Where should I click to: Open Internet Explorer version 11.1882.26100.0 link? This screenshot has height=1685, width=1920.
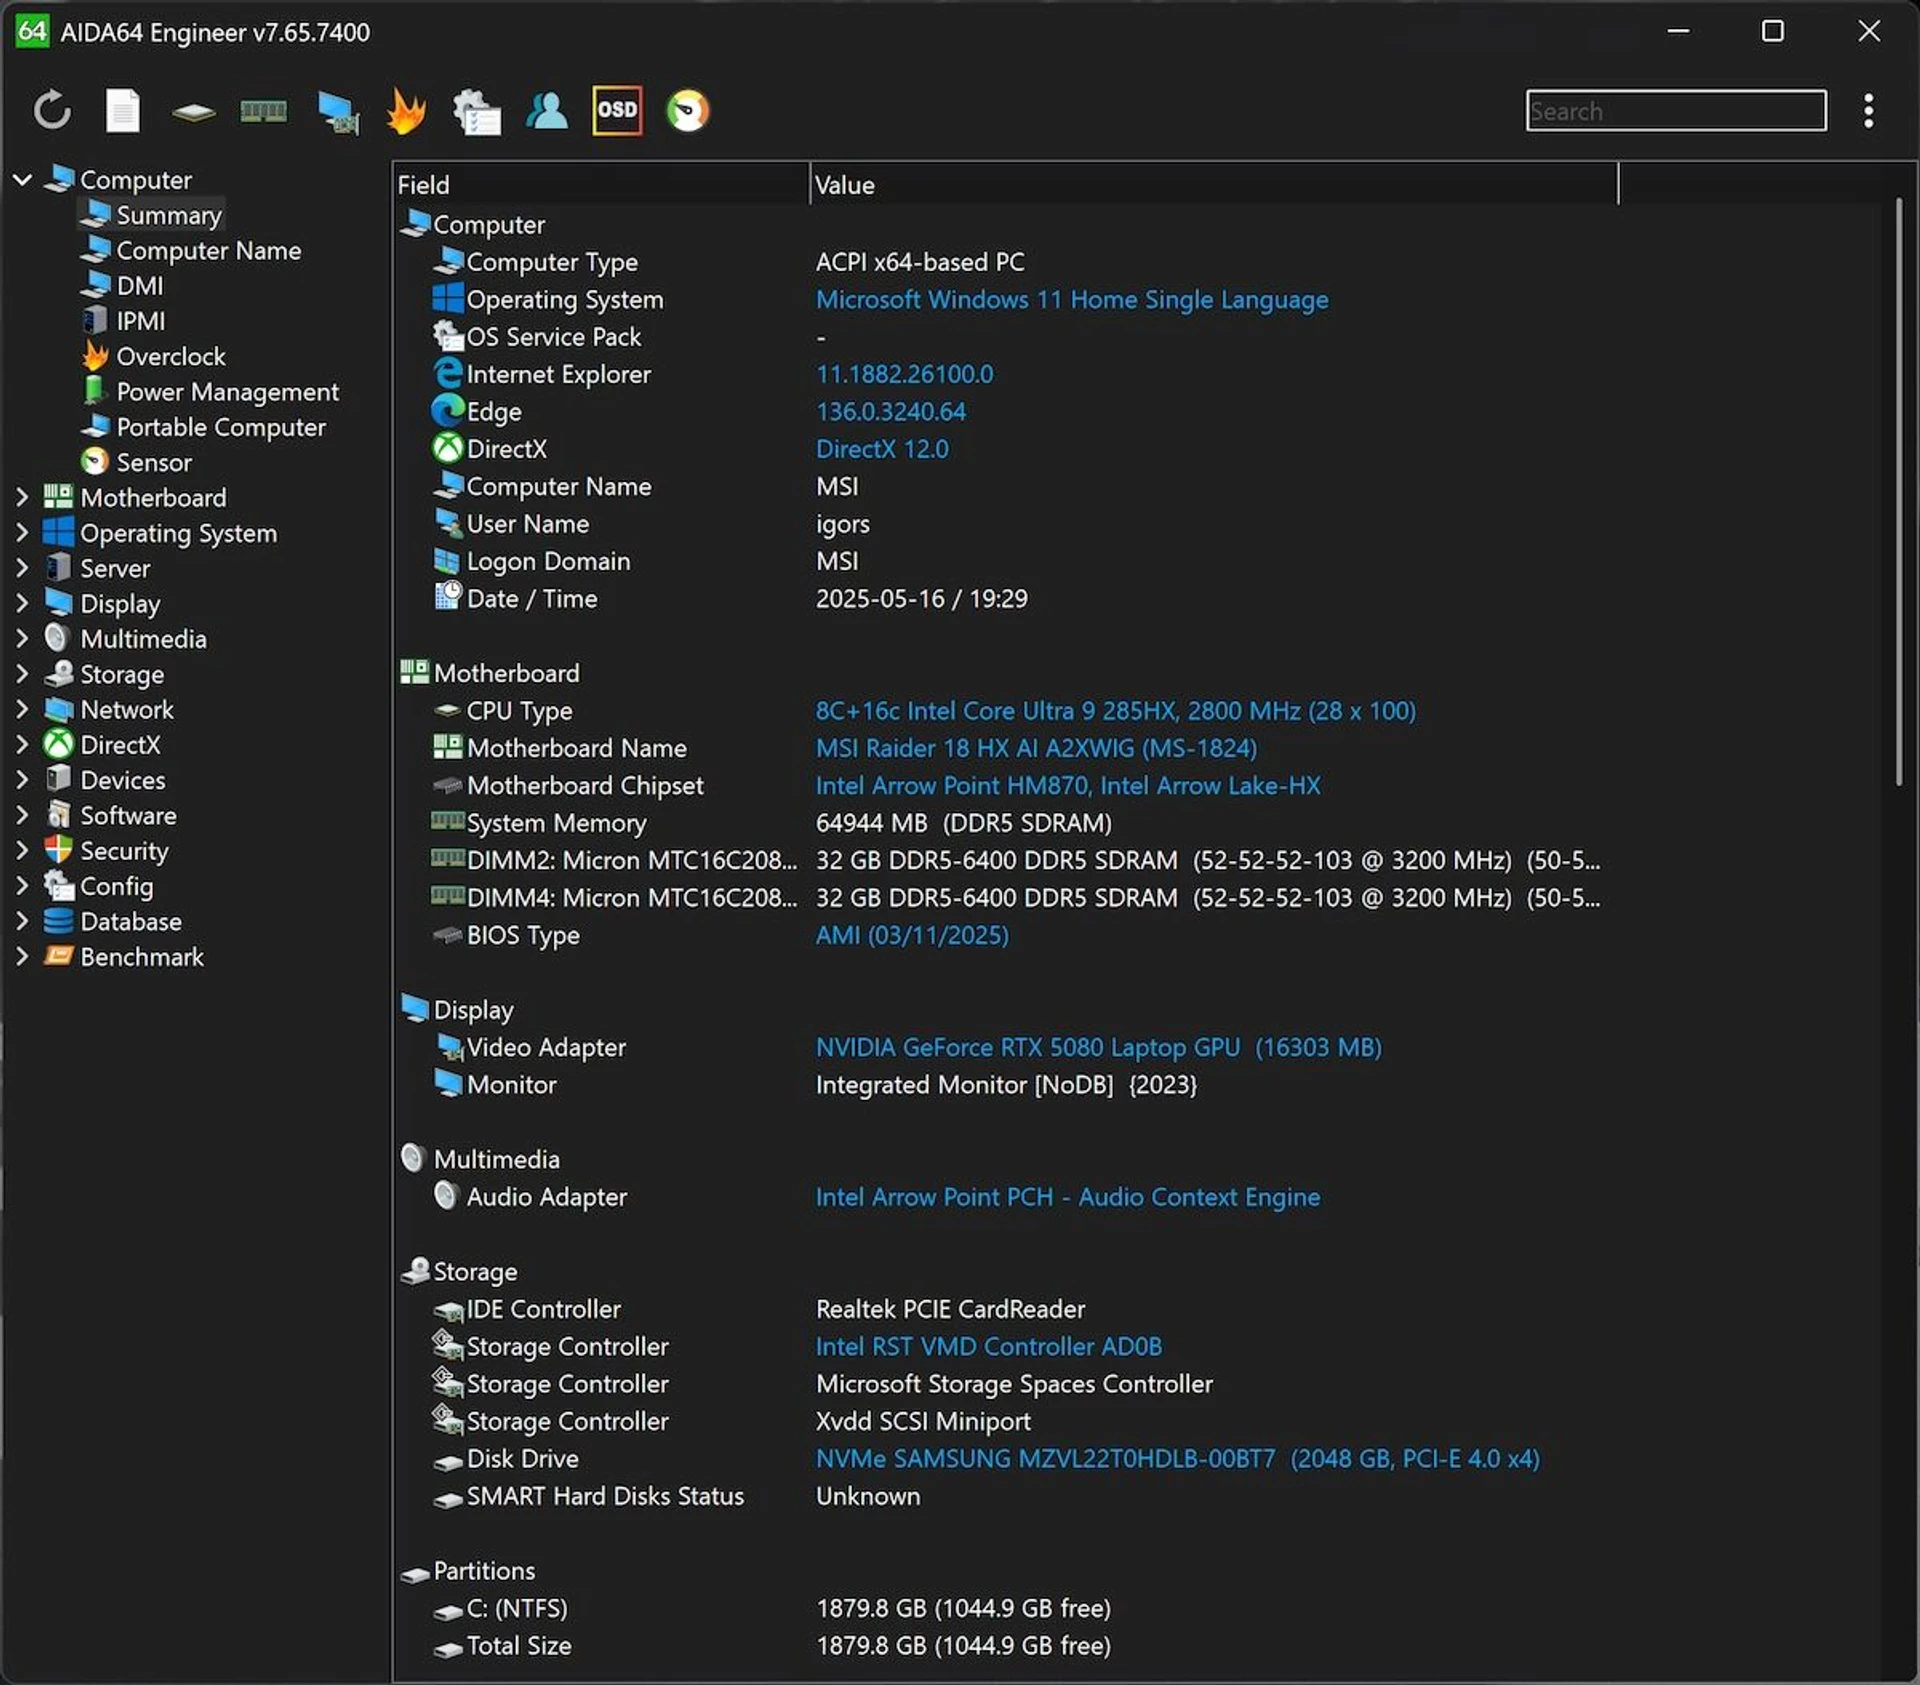(904, 374)
